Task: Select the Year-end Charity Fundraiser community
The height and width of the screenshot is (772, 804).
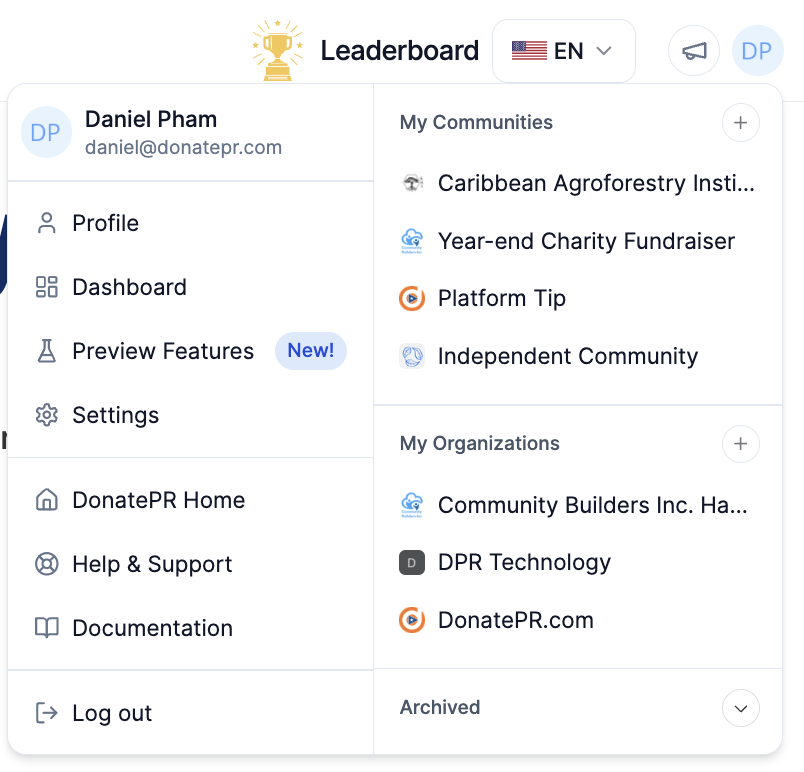Action: 586,241
